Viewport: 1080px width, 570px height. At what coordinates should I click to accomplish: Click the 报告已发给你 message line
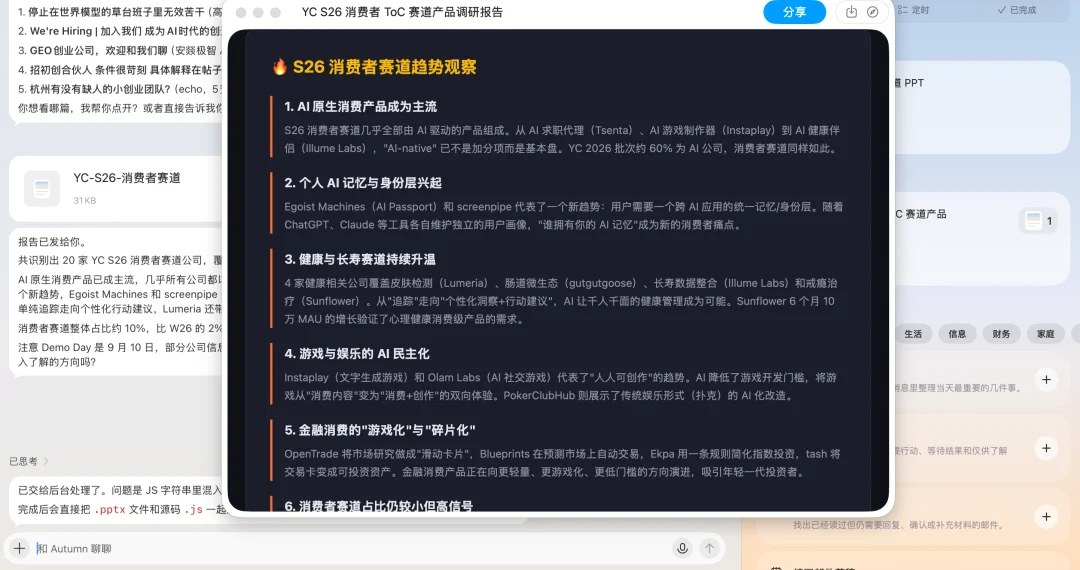pyautogui.click(x=52, y=242)
